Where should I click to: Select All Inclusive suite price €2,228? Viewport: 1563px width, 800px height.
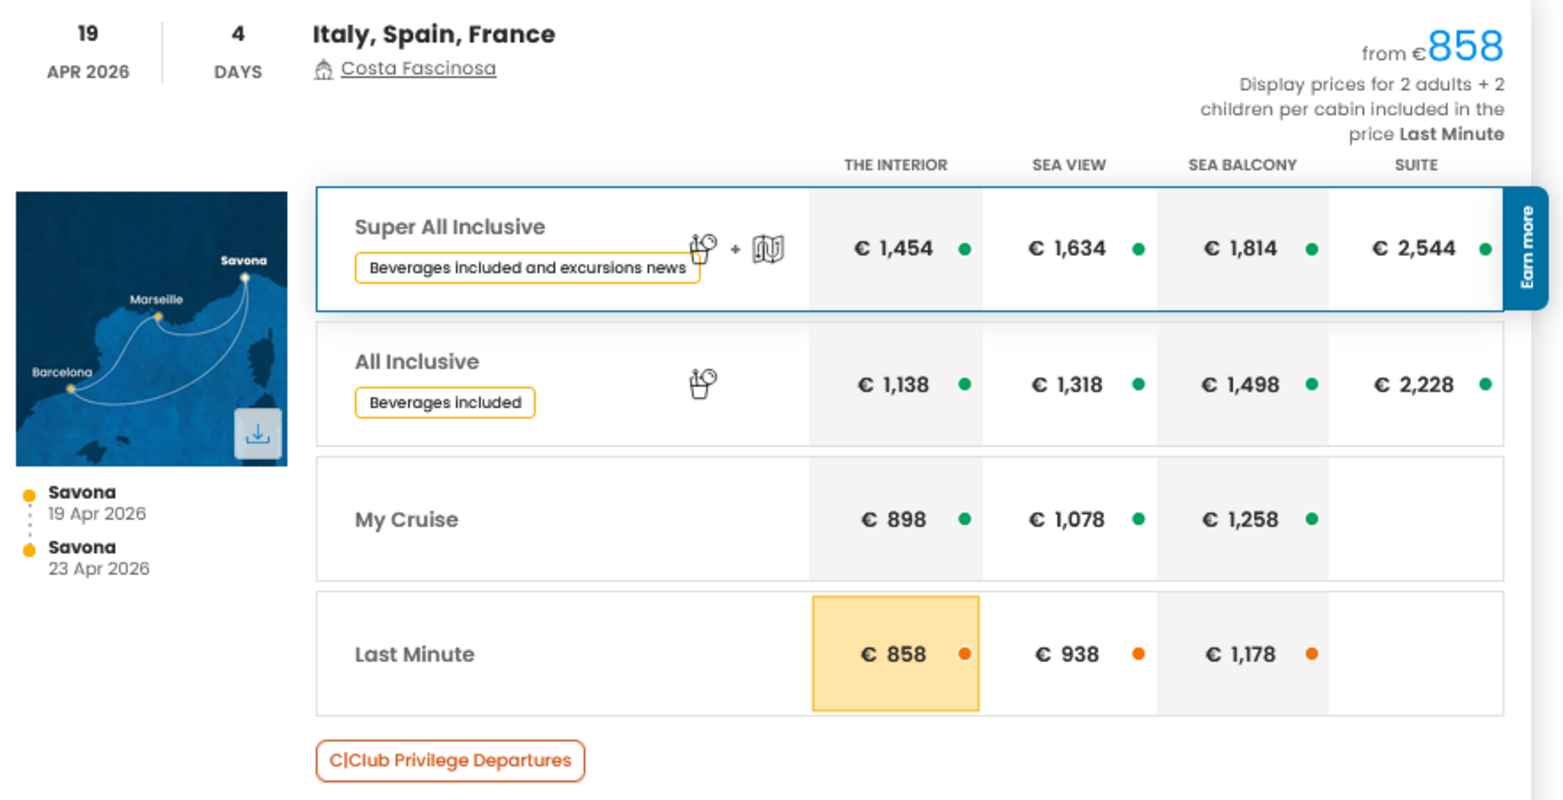[1414, 385]
